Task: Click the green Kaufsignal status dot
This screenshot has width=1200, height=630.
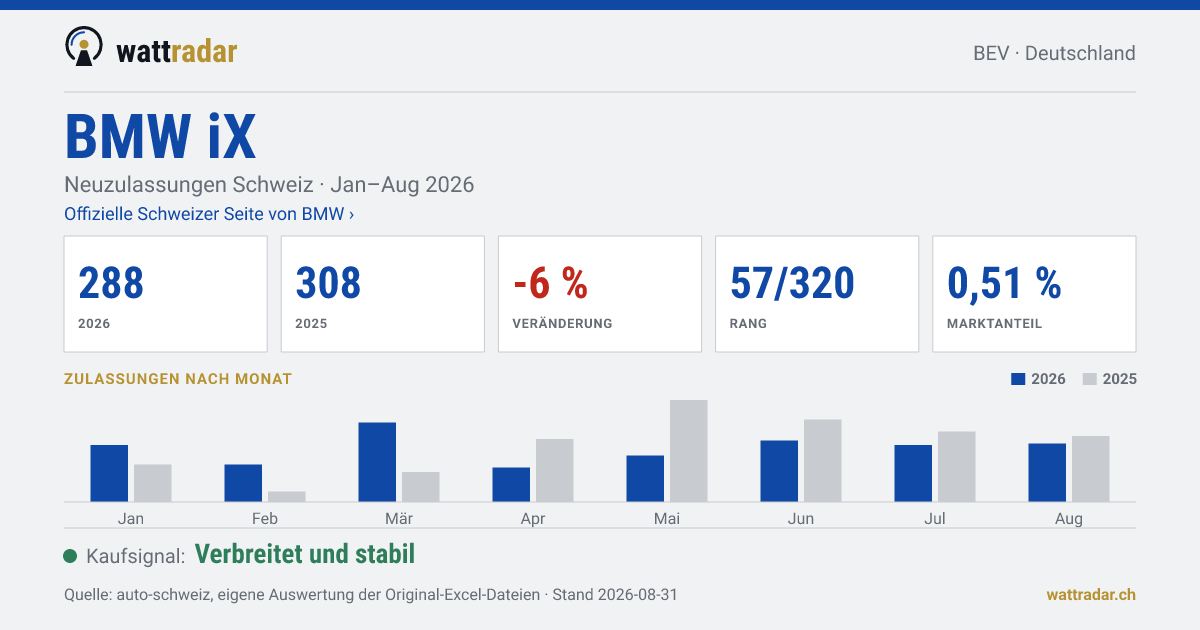Action: tap(70, 556)
